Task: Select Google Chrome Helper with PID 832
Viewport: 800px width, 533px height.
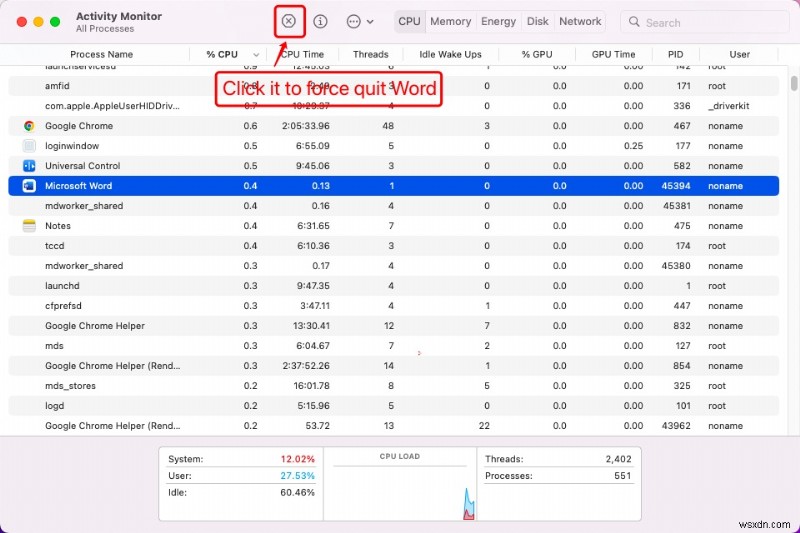Action: (95, 326)
